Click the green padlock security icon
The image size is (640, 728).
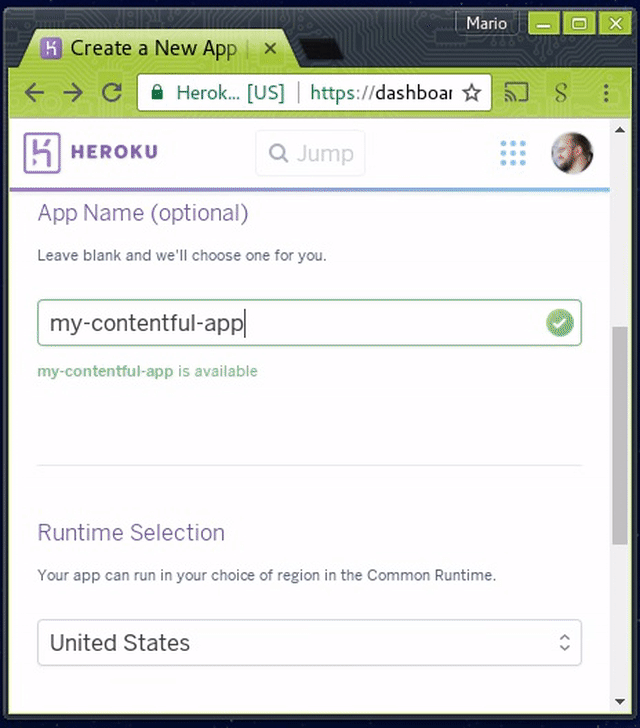[157, 92]
